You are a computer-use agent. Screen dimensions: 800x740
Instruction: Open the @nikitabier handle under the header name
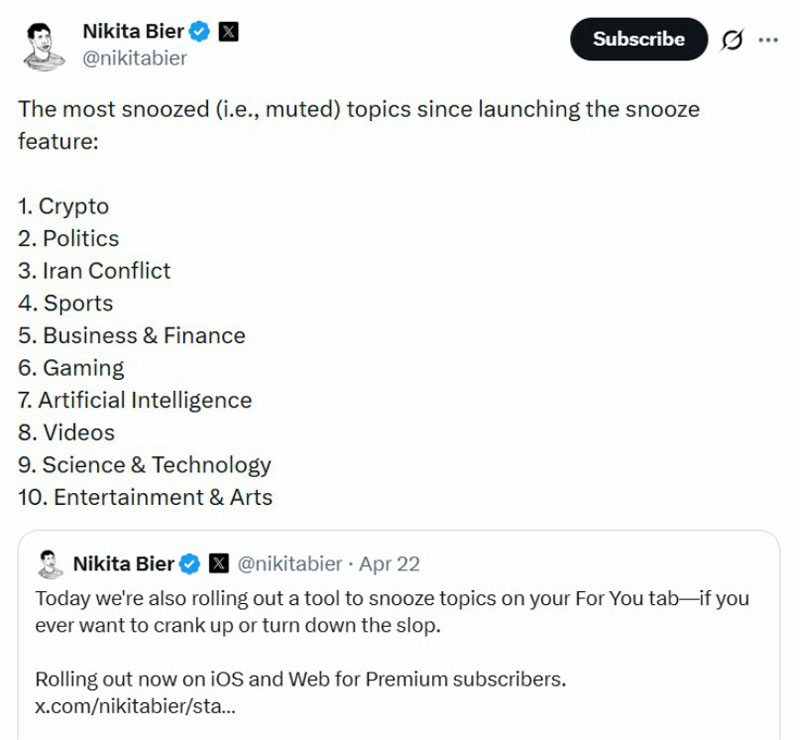134,58
